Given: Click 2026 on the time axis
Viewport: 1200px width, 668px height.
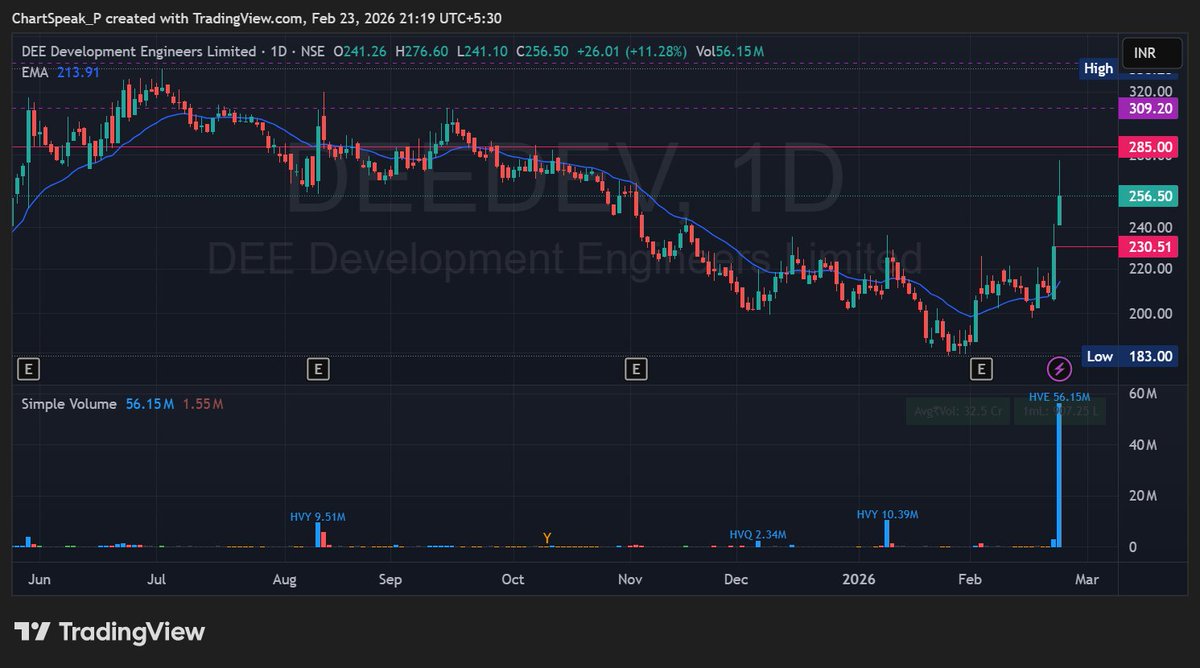Looking at the screenshot, I should coord(859,579).
